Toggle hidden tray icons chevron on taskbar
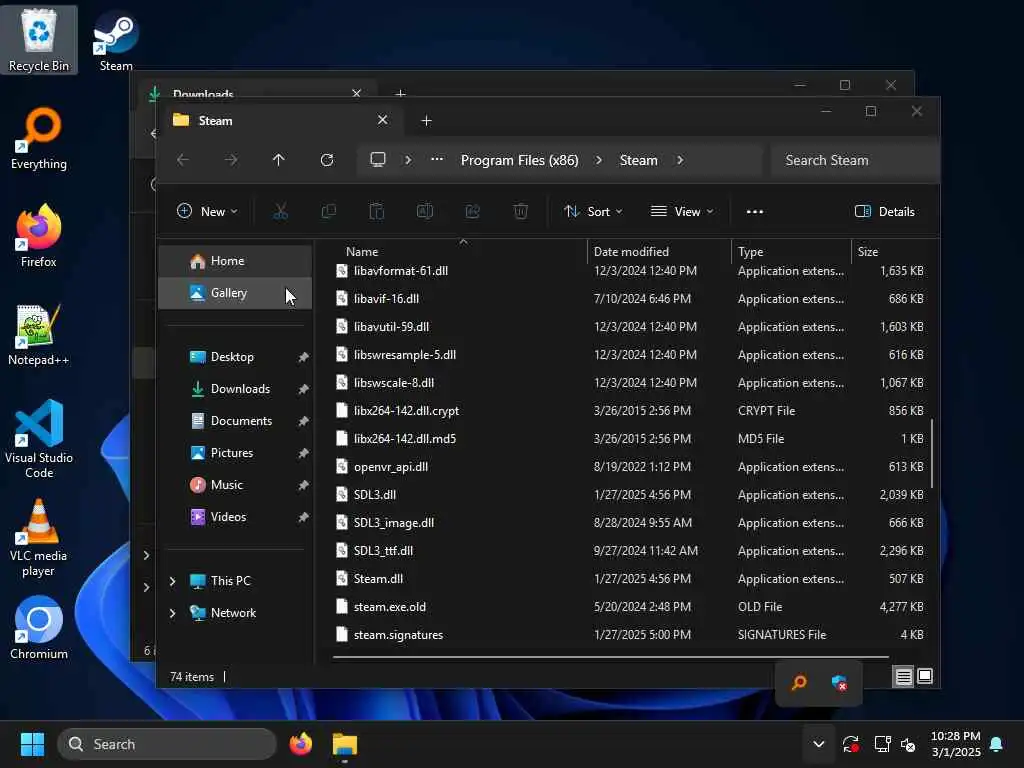This screenshot has height=768, width=1024. point(818,744)
